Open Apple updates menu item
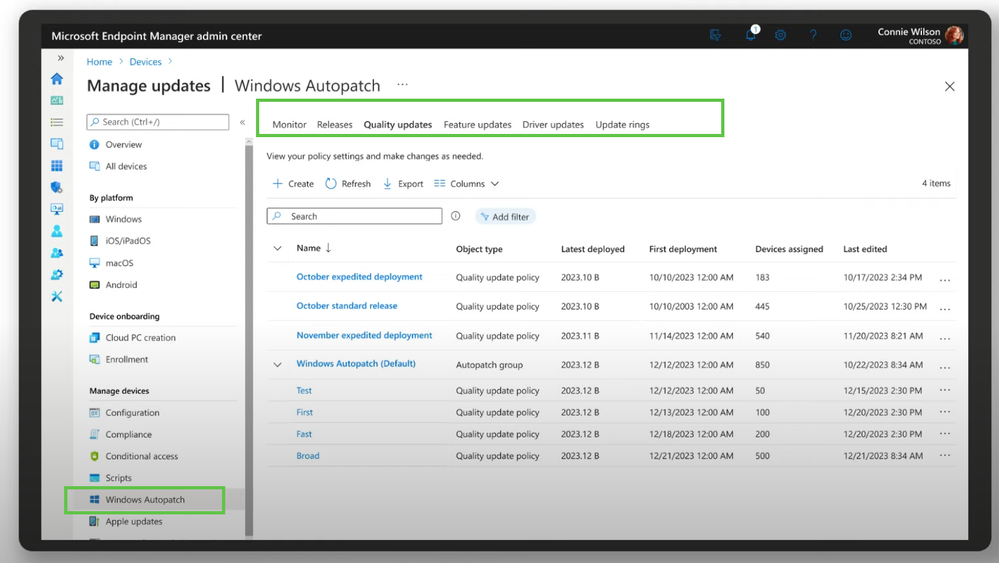The height and width of the screenshot is (563, 999). click(x=134, y=521)
